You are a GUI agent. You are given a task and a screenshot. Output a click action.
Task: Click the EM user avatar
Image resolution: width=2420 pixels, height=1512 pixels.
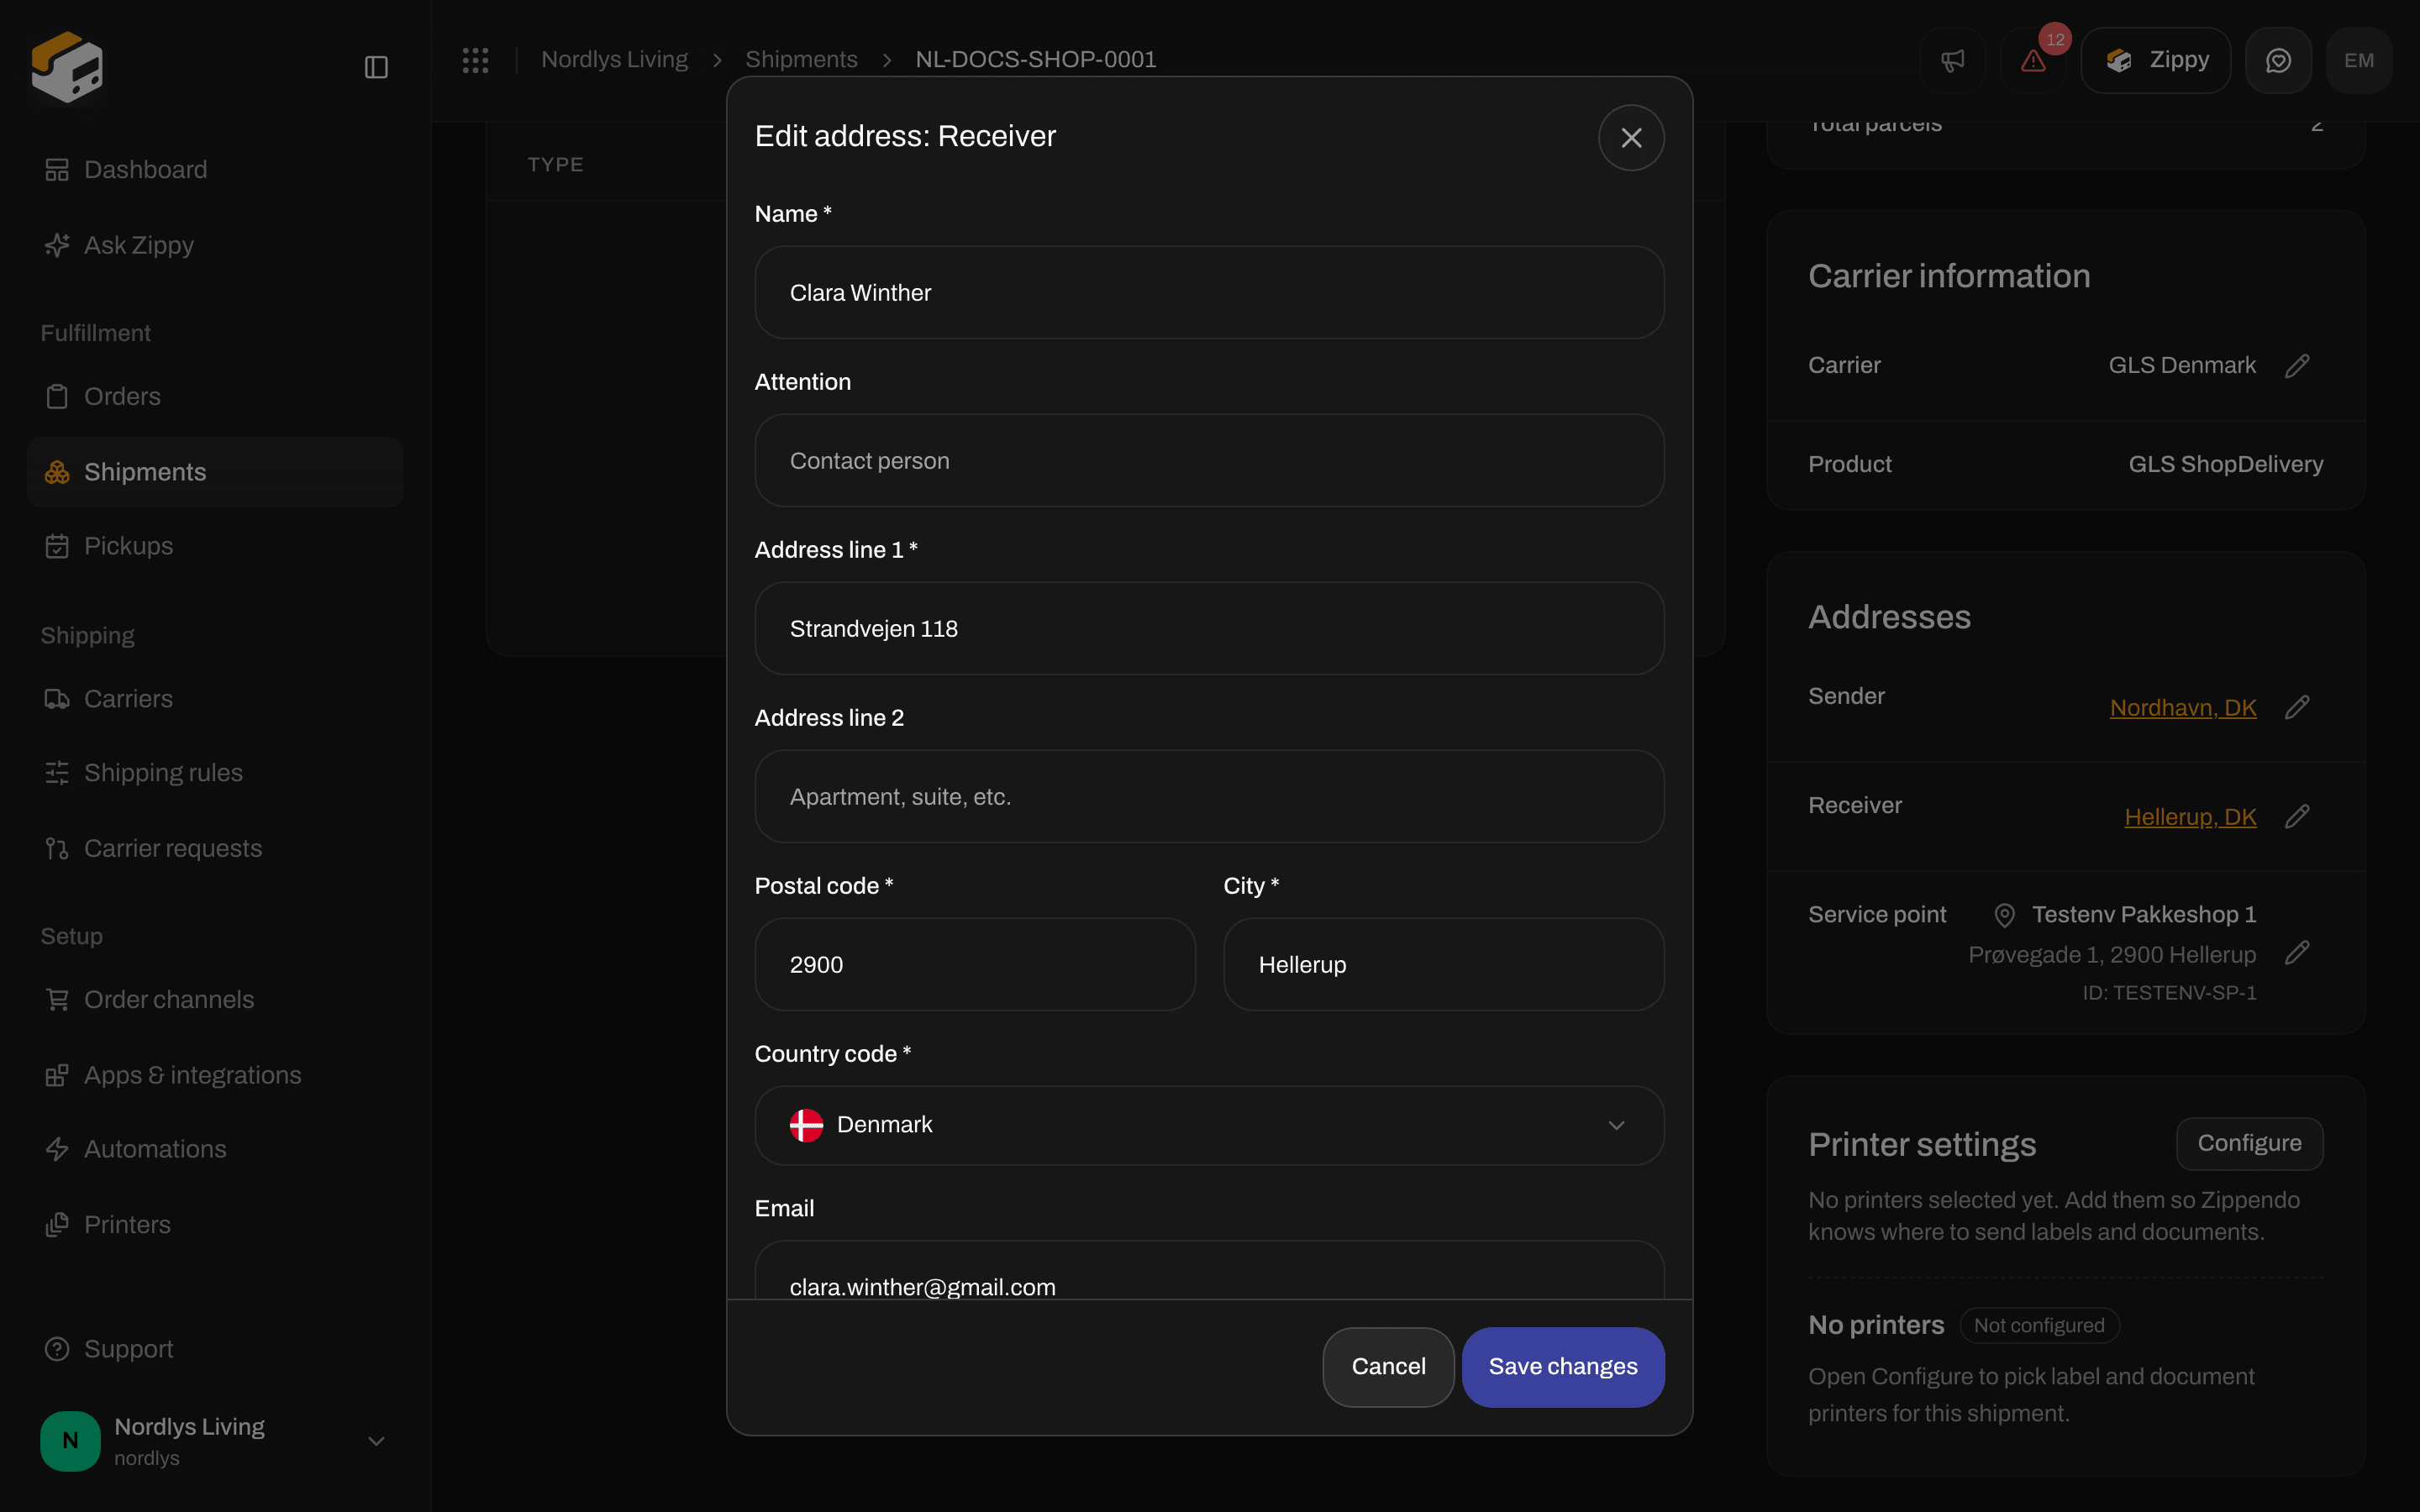point(2359,60)
